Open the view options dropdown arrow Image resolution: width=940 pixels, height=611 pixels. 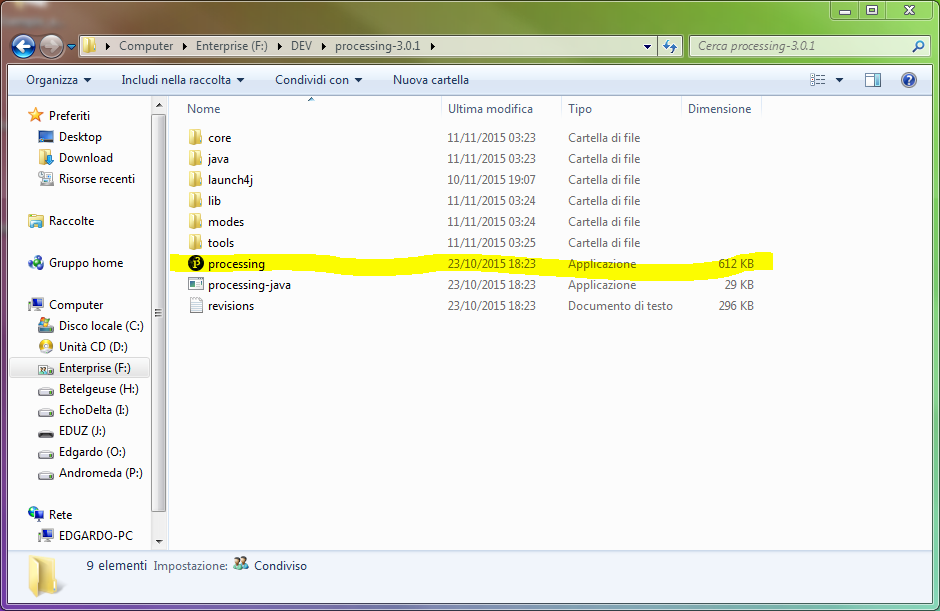839,80
